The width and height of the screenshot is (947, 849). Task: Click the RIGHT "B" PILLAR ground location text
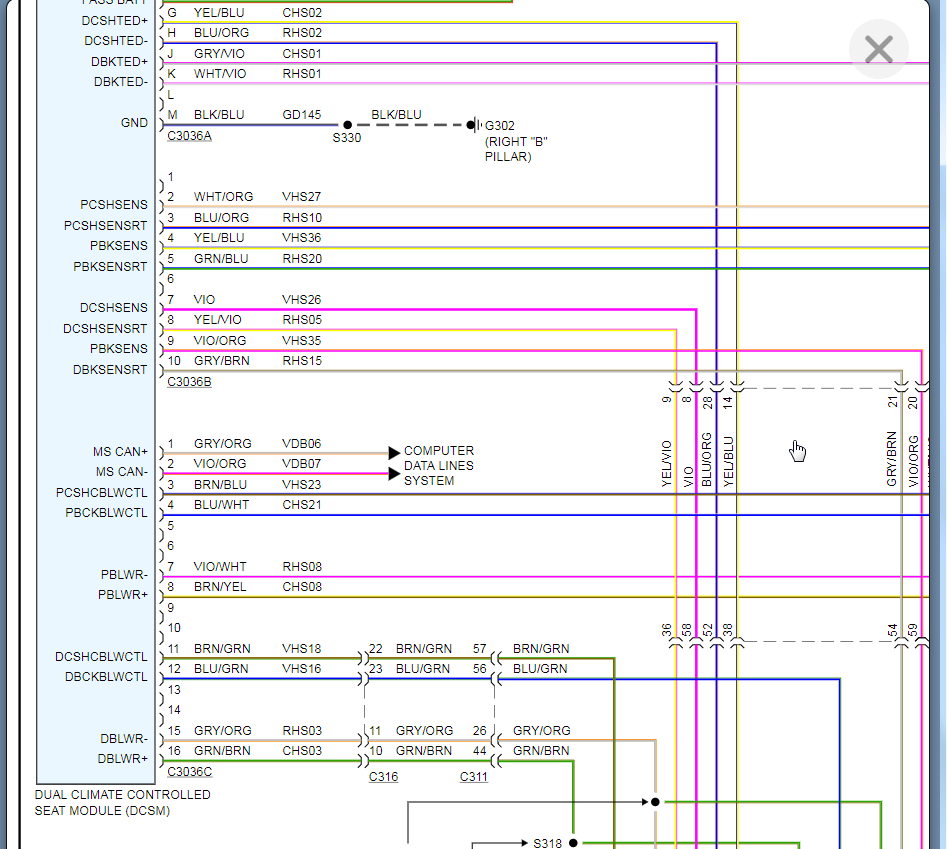[x=516, y=149]
